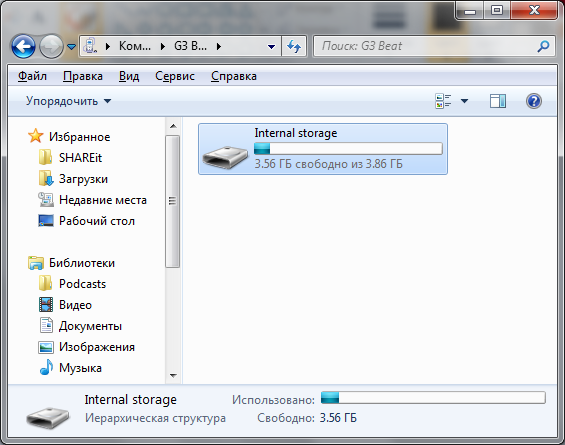Toggle the preview pane icon
The image size is (565, 445).
pos(498,101)
